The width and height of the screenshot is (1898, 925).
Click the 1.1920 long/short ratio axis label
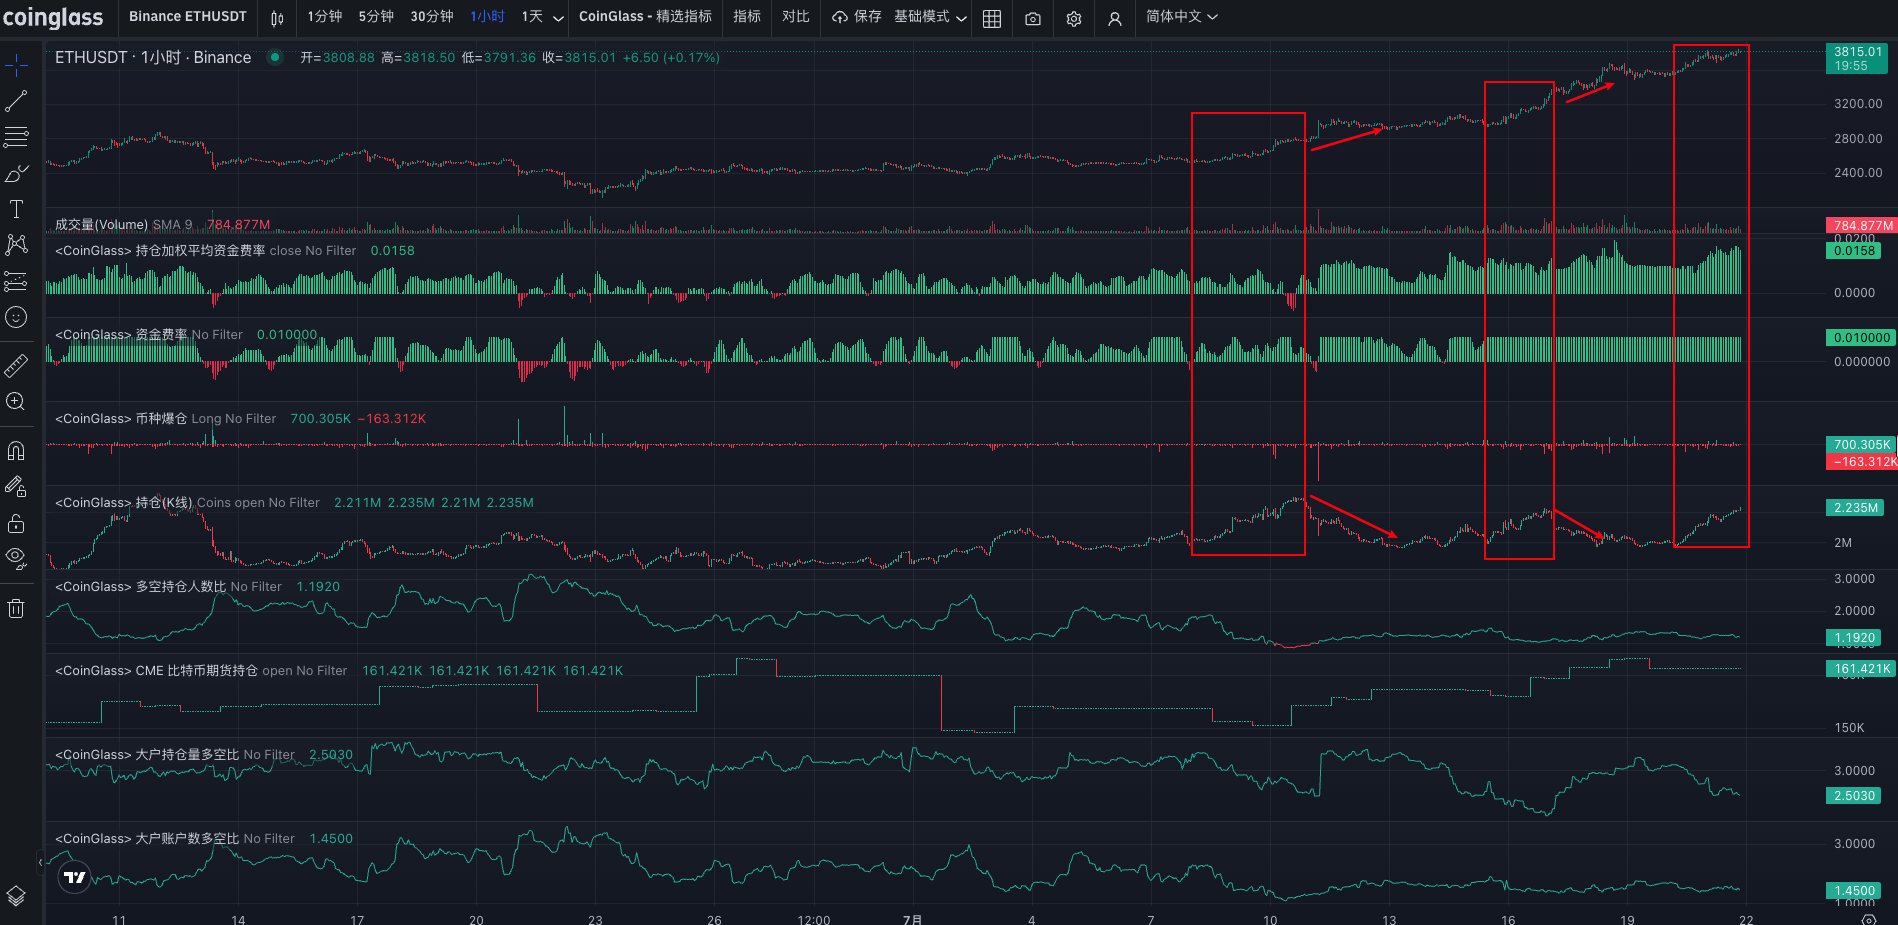click(x=1854, y=637)
